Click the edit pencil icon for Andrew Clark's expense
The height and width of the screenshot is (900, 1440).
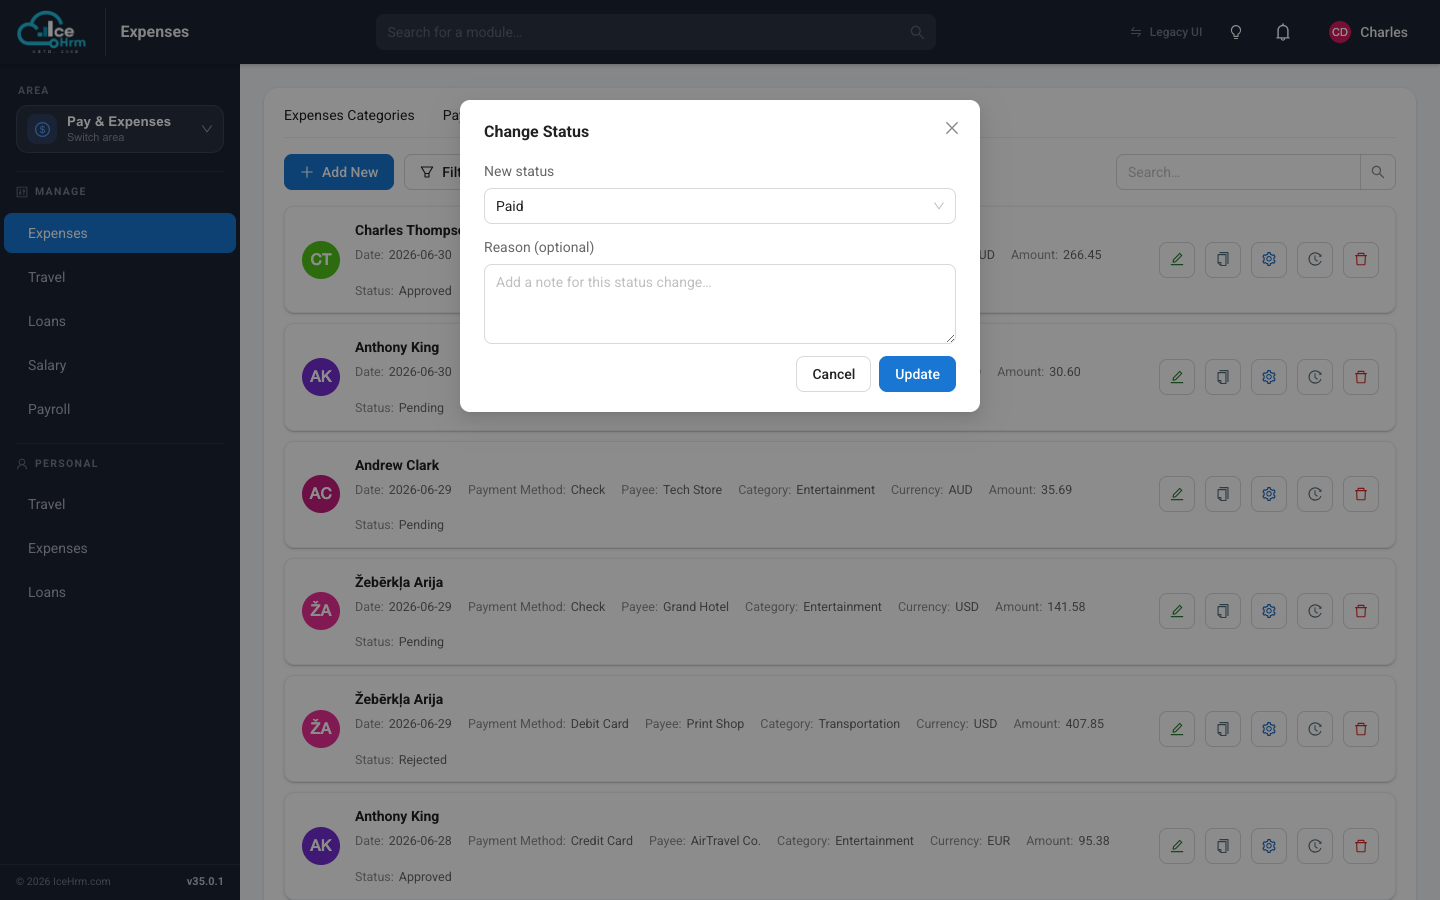click(x=1177, y=494)
